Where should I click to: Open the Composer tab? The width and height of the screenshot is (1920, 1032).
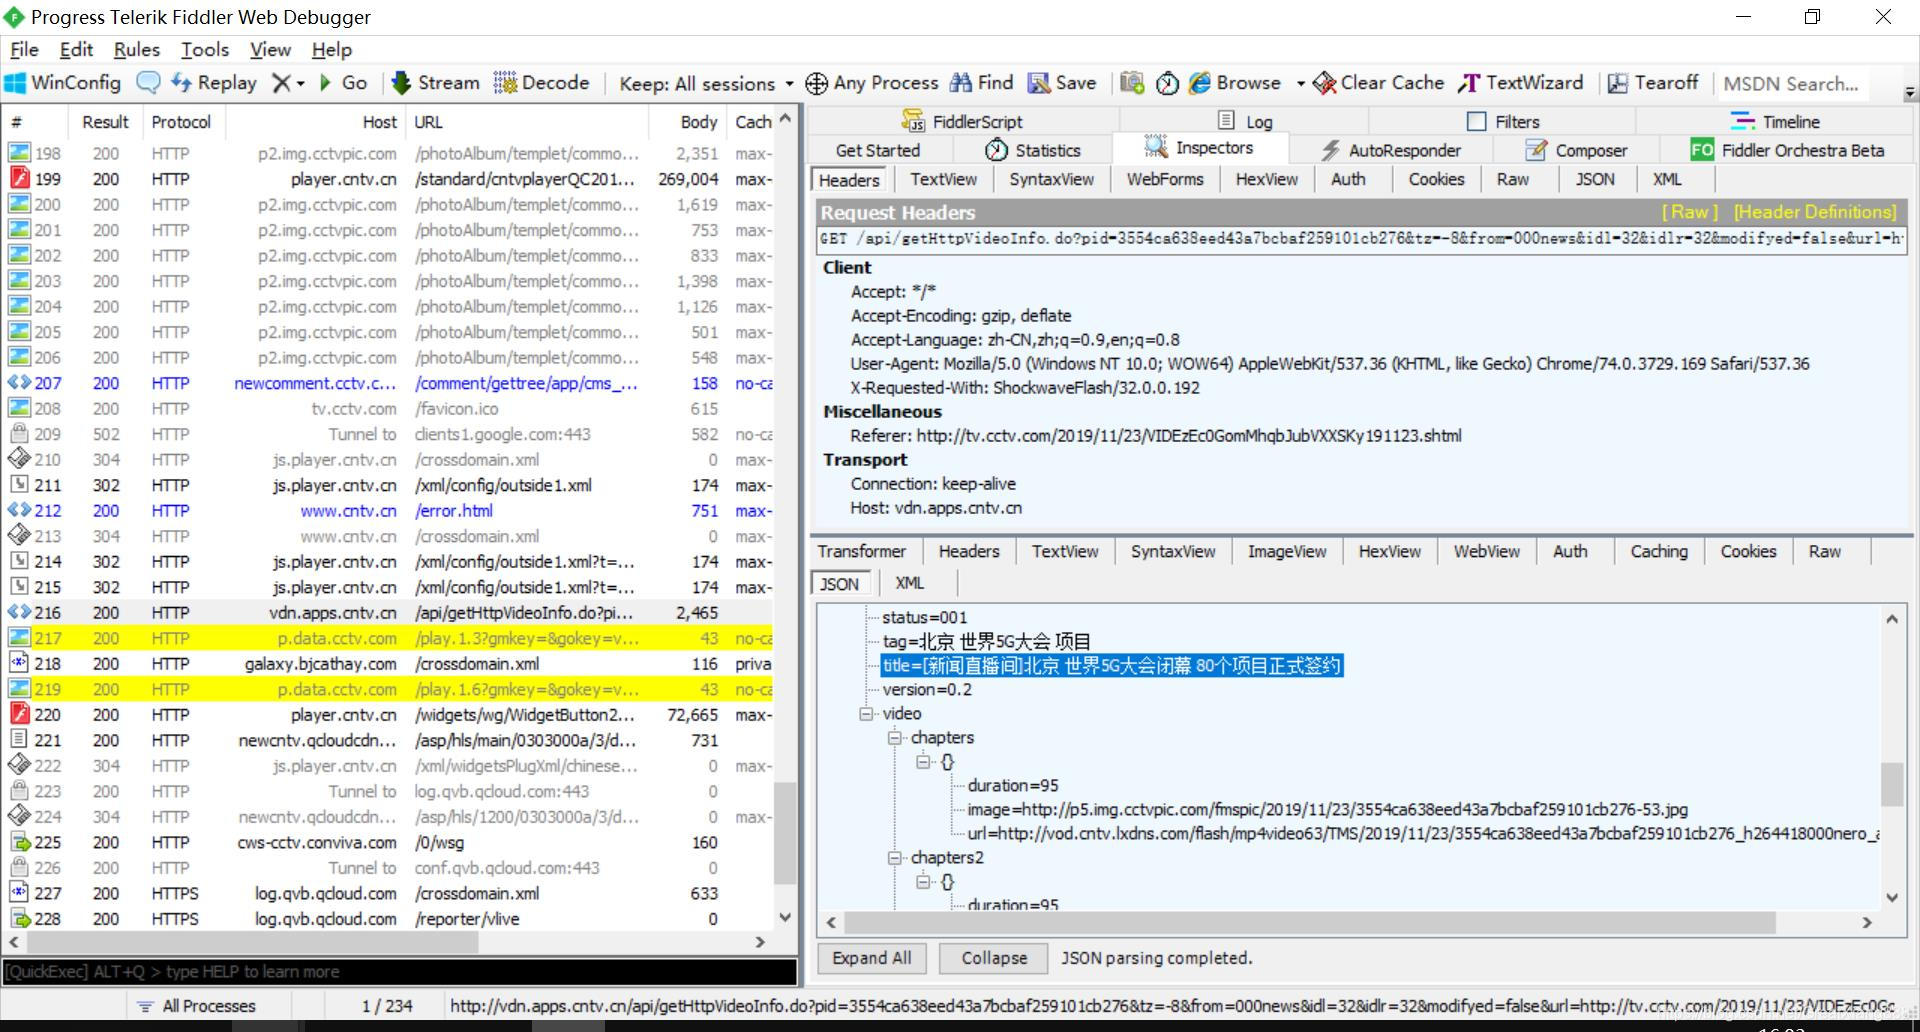point(1576,150)
